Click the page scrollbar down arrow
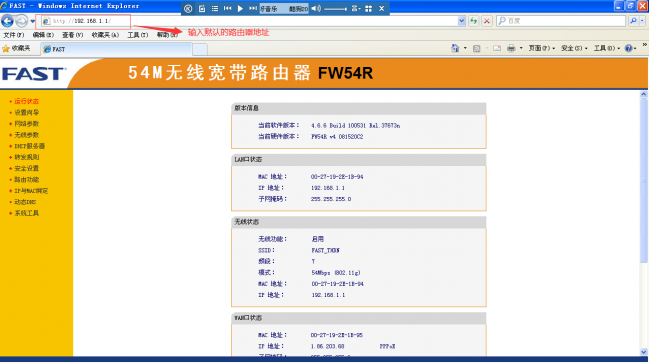Screen dimensions: 650x363 tap(644, 352)
